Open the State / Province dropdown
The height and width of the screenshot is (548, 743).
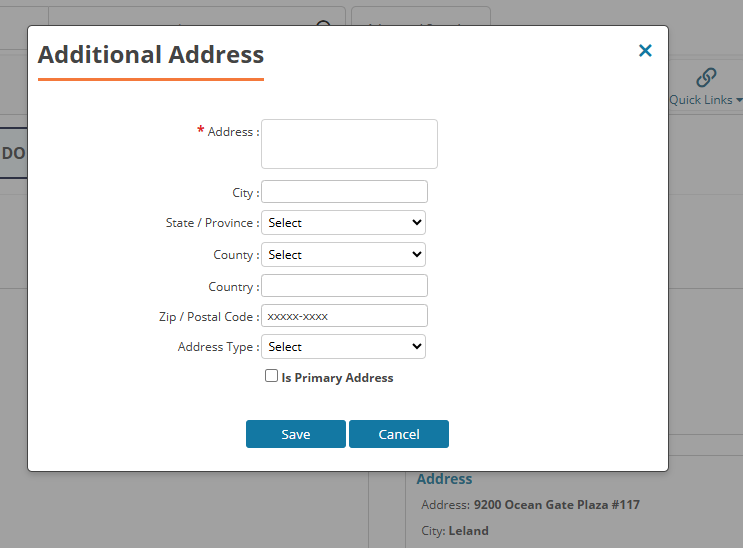pos(343,223)
